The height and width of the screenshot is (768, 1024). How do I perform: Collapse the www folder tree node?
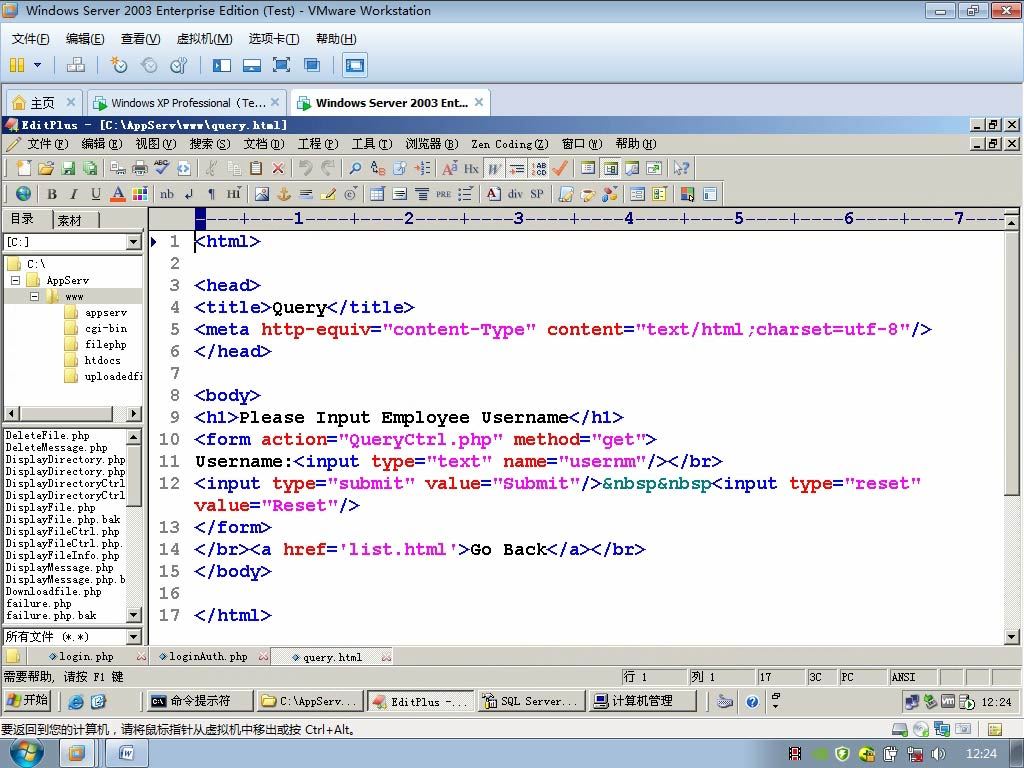pyautogui.click(x=35, y=296)
